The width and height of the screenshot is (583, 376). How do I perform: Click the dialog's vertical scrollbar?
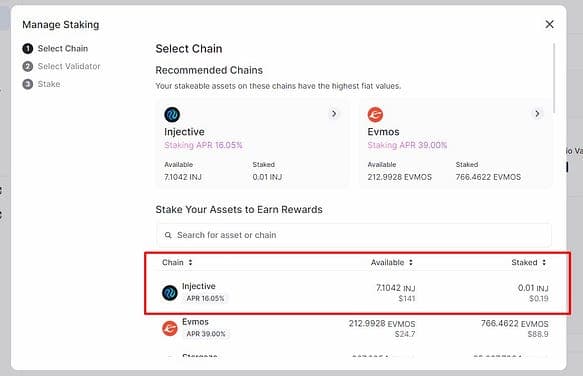tap(554, 78)
